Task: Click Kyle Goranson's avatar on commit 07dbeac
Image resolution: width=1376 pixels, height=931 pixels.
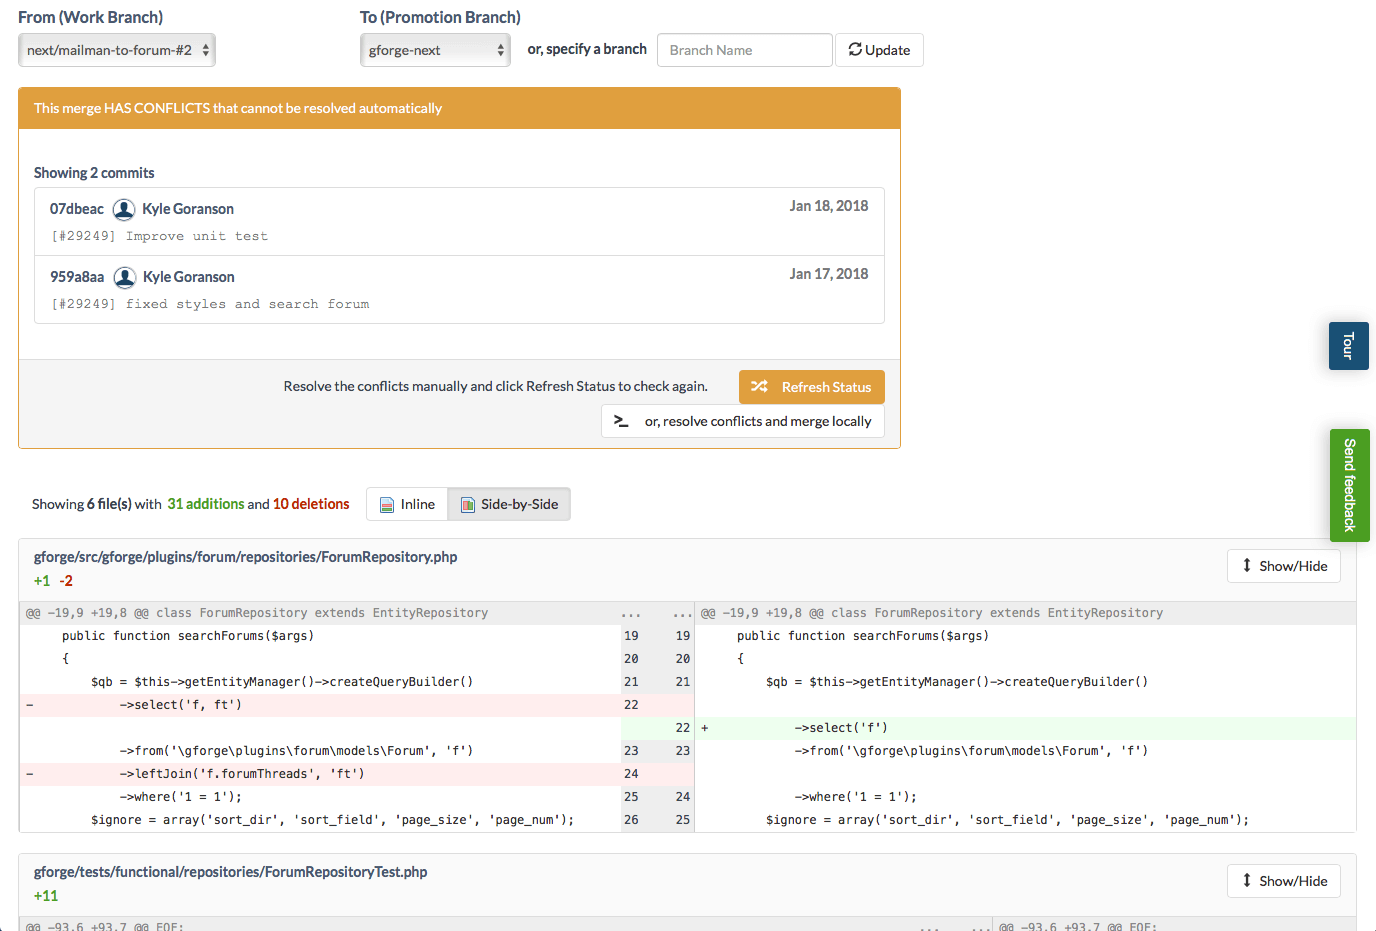Action: [x=122, y=209]
